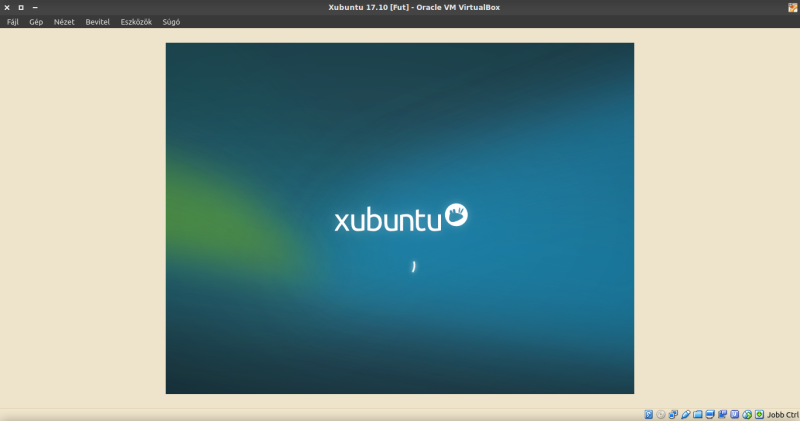Close the VirtualBox VM window
Image resolution: width=800 pixels, height=421 pixels.
(x=7, y=7)
